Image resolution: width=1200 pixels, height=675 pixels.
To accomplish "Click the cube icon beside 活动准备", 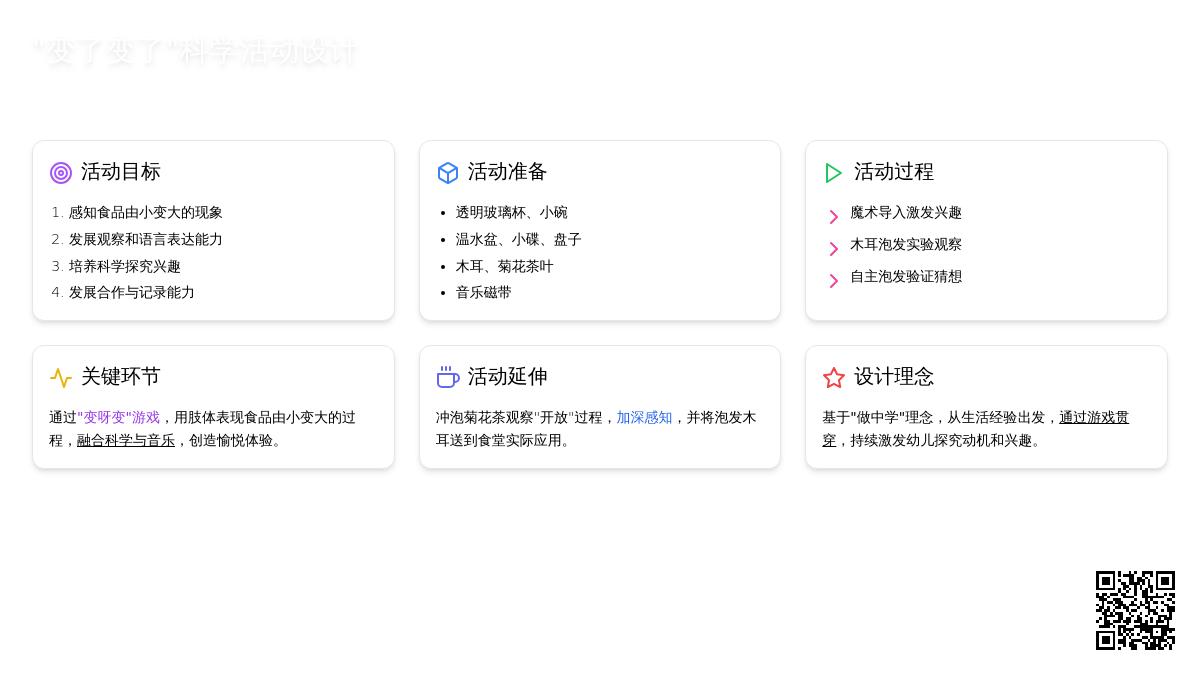I will point(448,173).
